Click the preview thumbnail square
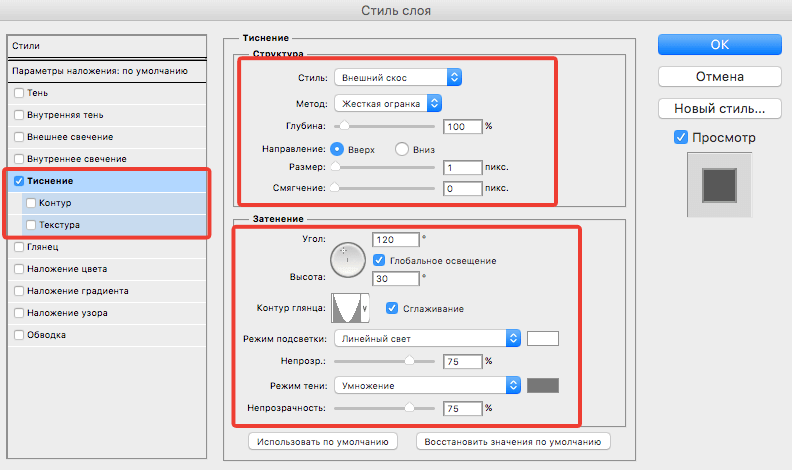 (718, 187)
